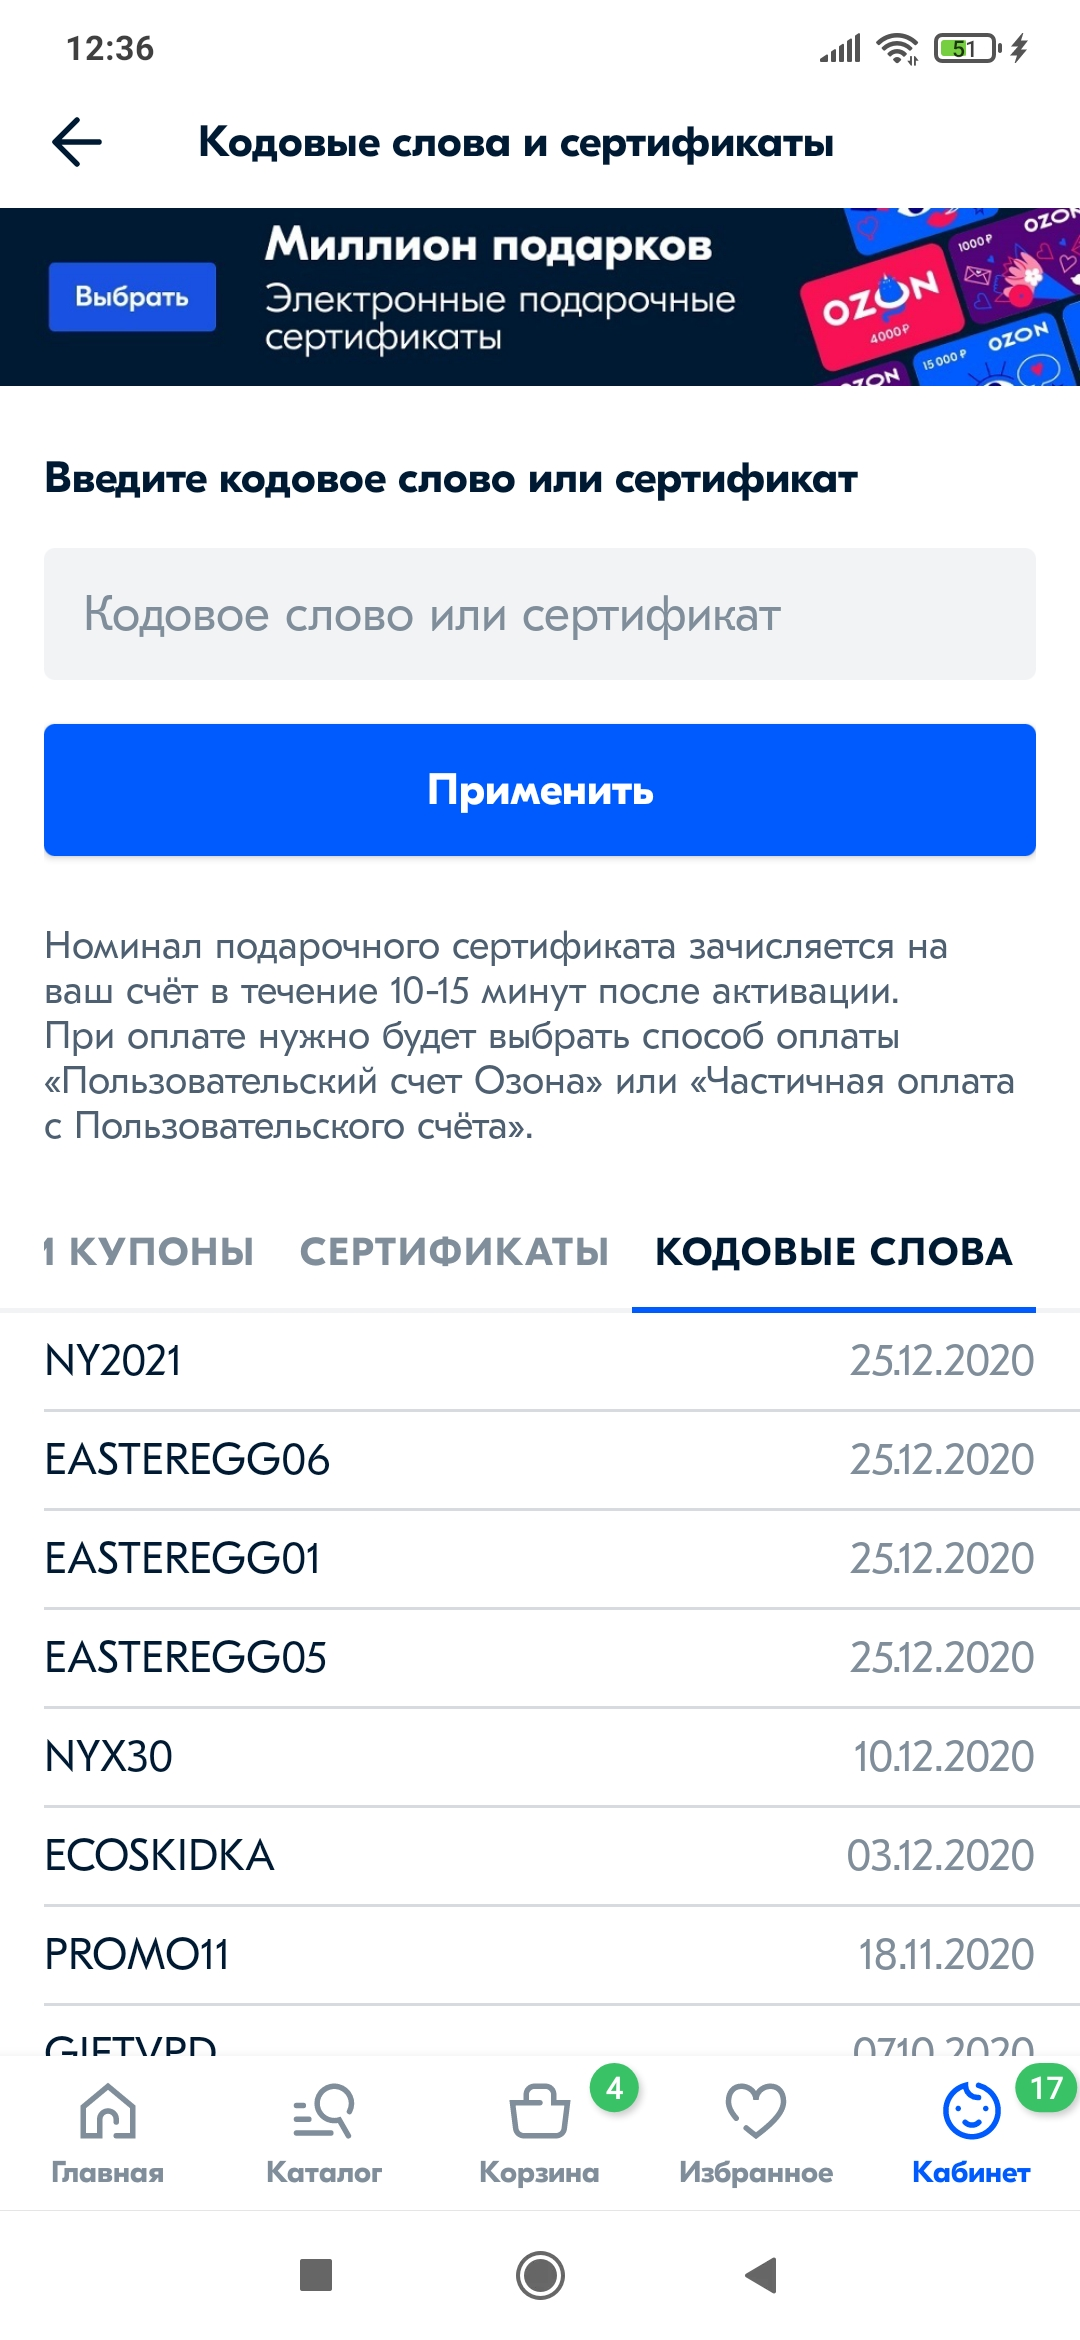Switch to the КУПОНЫ tab
This screenshot has width=1080, height=2340.
point(150,1252)
